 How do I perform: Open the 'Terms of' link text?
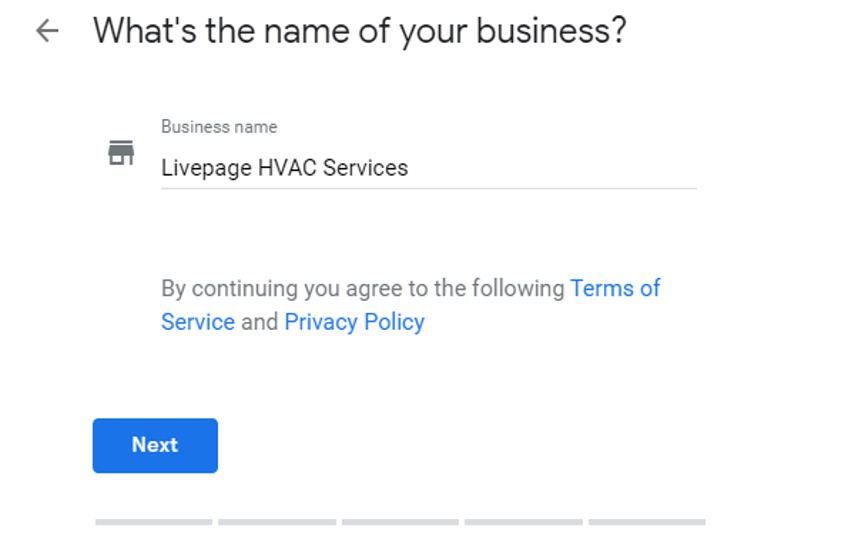pos(615,288)
